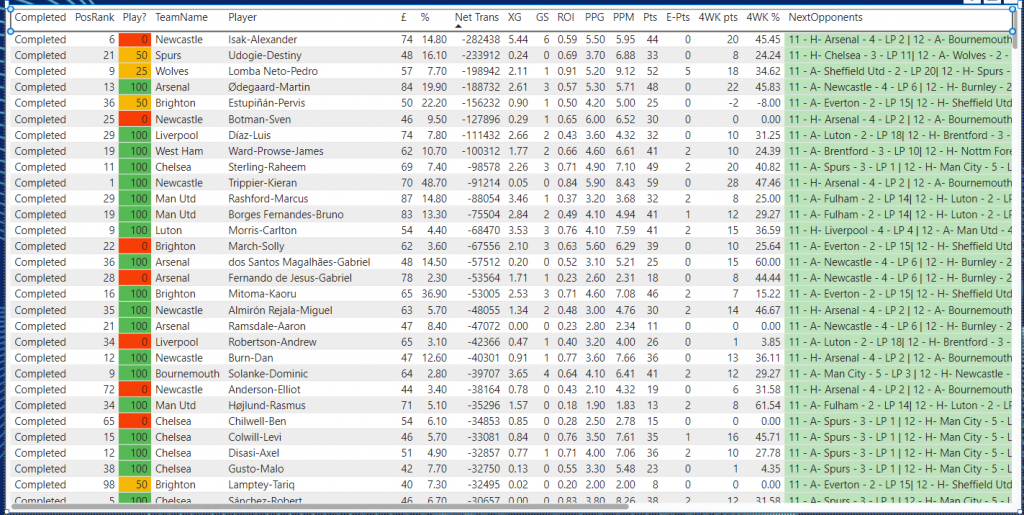Click the orange 50 Play? cell for Udogie-Destiny
This screenshot has height=515, width=1024.
(135, 55)
